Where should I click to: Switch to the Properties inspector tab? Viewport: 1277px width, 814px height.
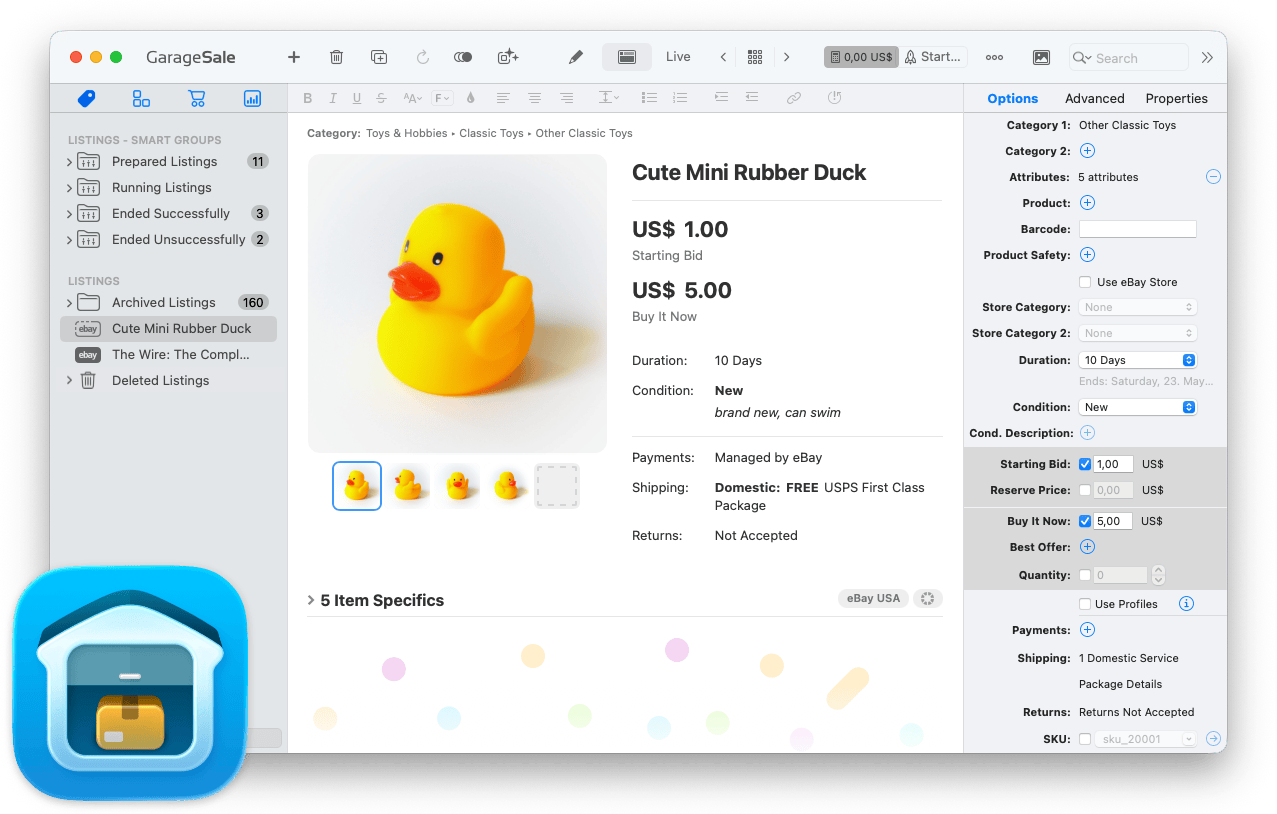point(1177,98)
